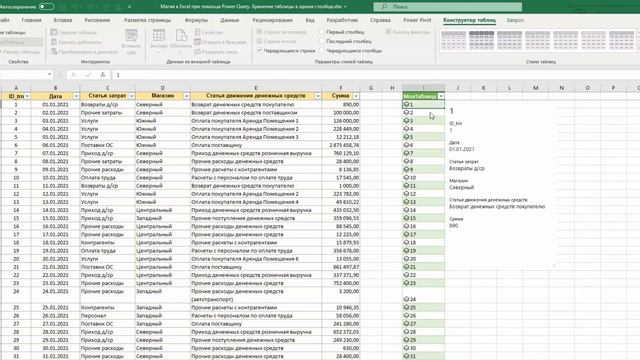Uncheck Чередующиеся строки checkbox
The height and width of the screenshot is (360, 640).
[x=259, y=51]
